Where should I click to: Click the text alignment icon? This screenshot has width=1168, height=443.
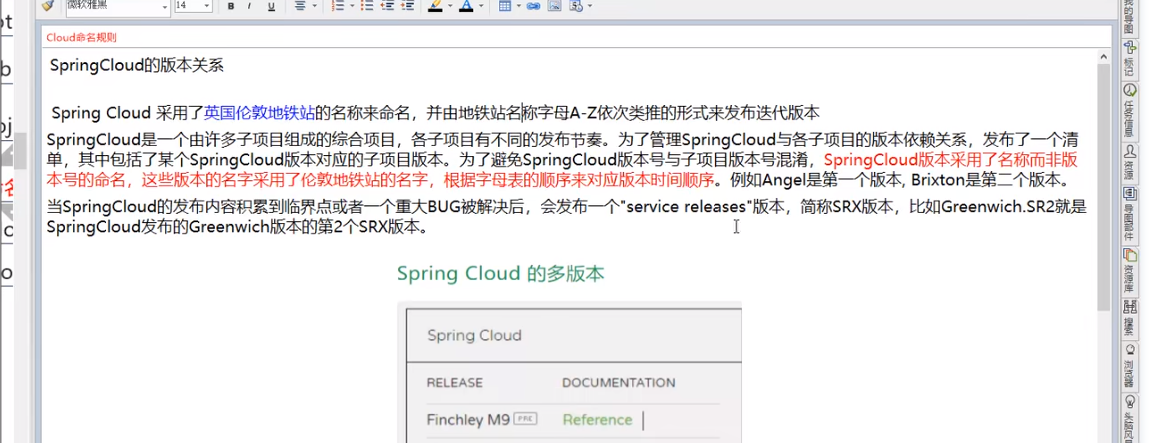click(300, 6)
